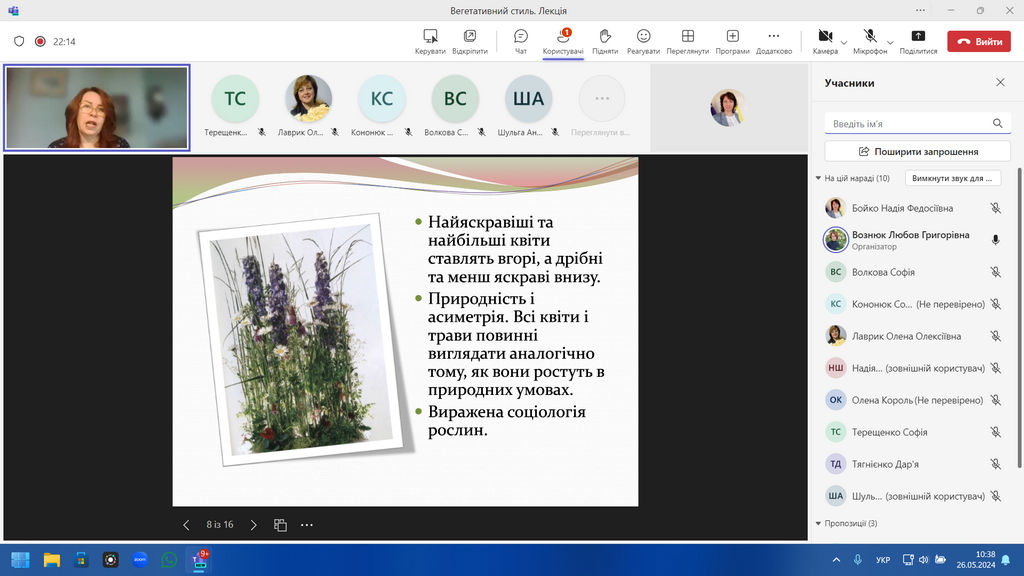Click the Pop out (Відкріпити) icon
The image size is (1024, 576).
point(469,37)
